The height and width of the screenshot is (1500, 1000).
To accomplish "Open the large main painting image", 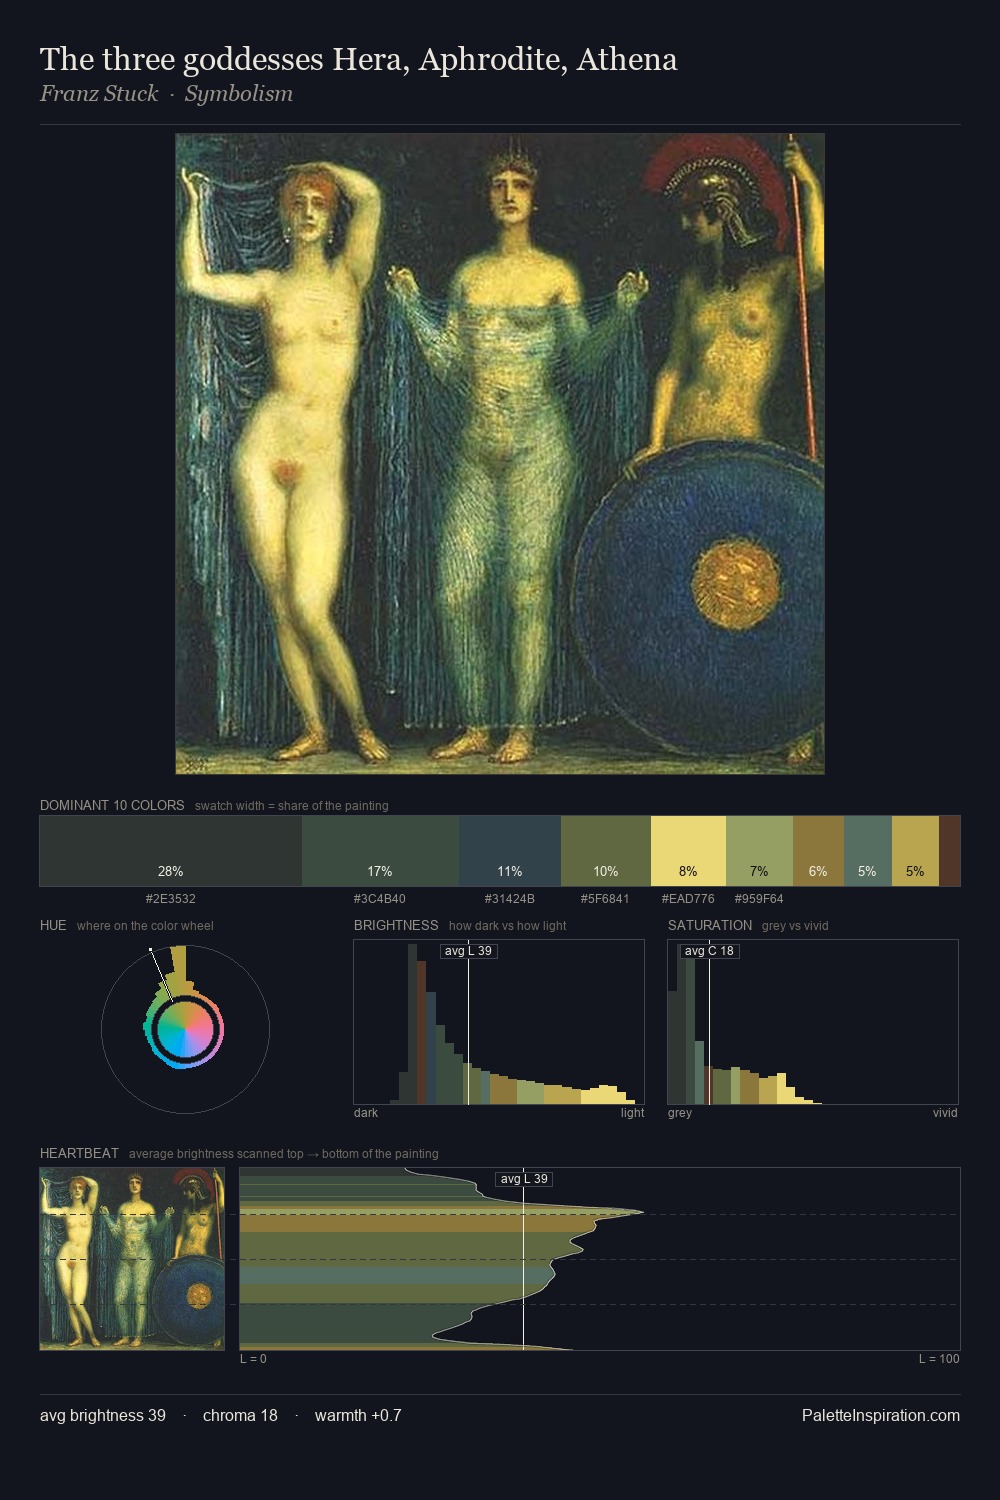I will (x=500, y=454).
